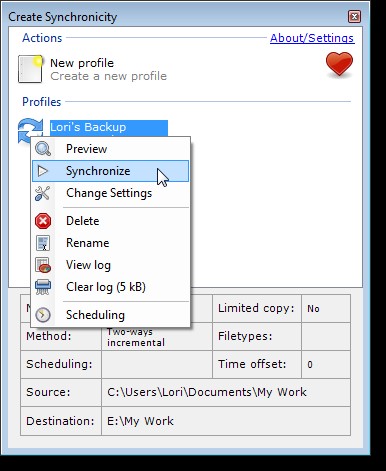Click the Limited copy value 'No'
This screenshot has width=386, height=471.
coord(313,309)
